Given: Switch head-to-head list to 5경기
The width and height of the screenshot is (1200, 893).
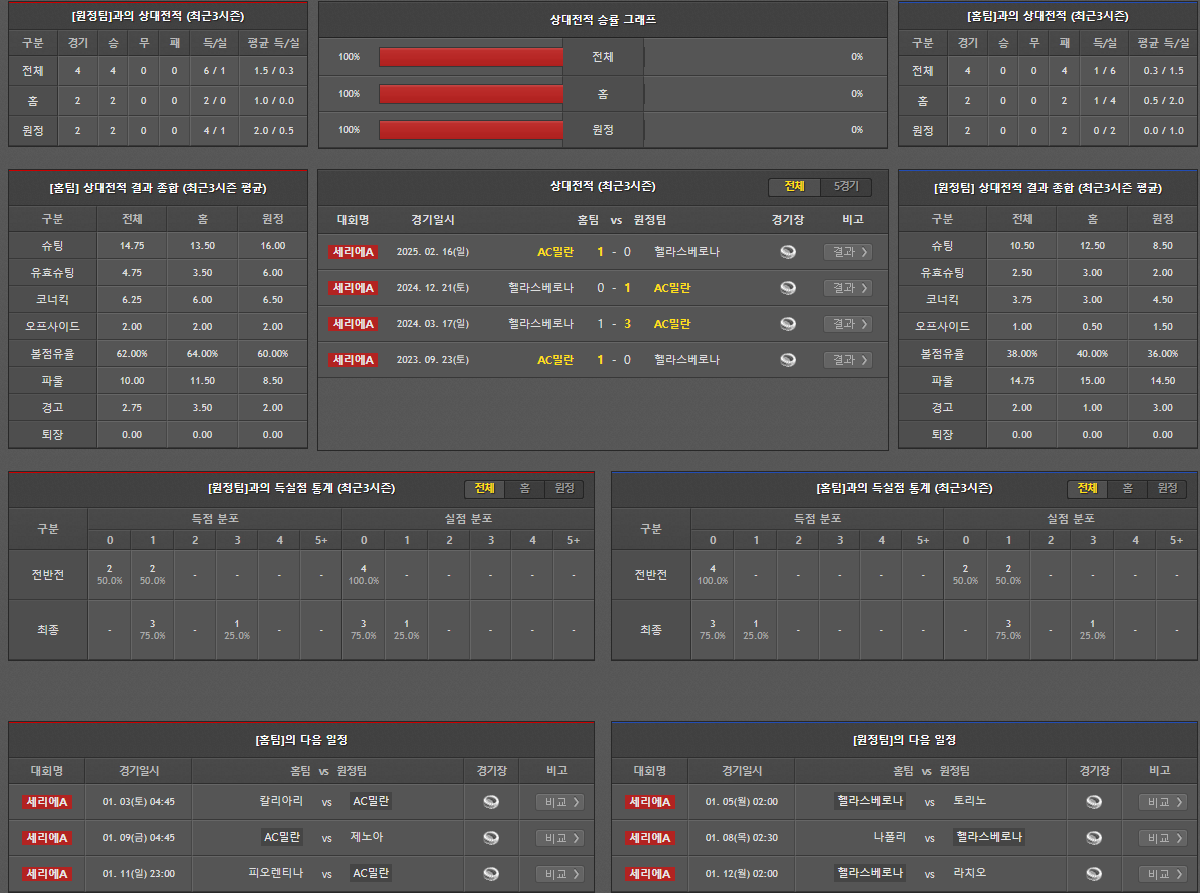Looking at the screenshot, I should coord(846,187).
